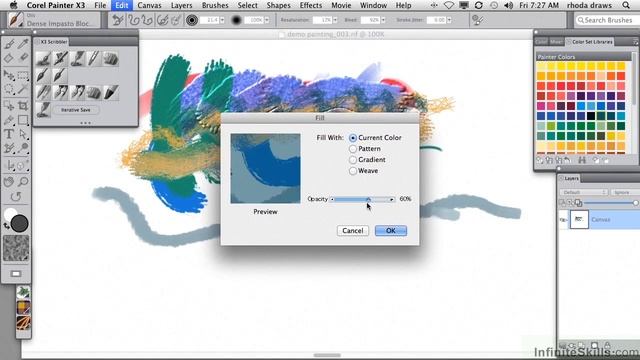640x360 pixels.
Task: Open the Brush Selector showing Dense Impasto
Action: pos(54,20)
